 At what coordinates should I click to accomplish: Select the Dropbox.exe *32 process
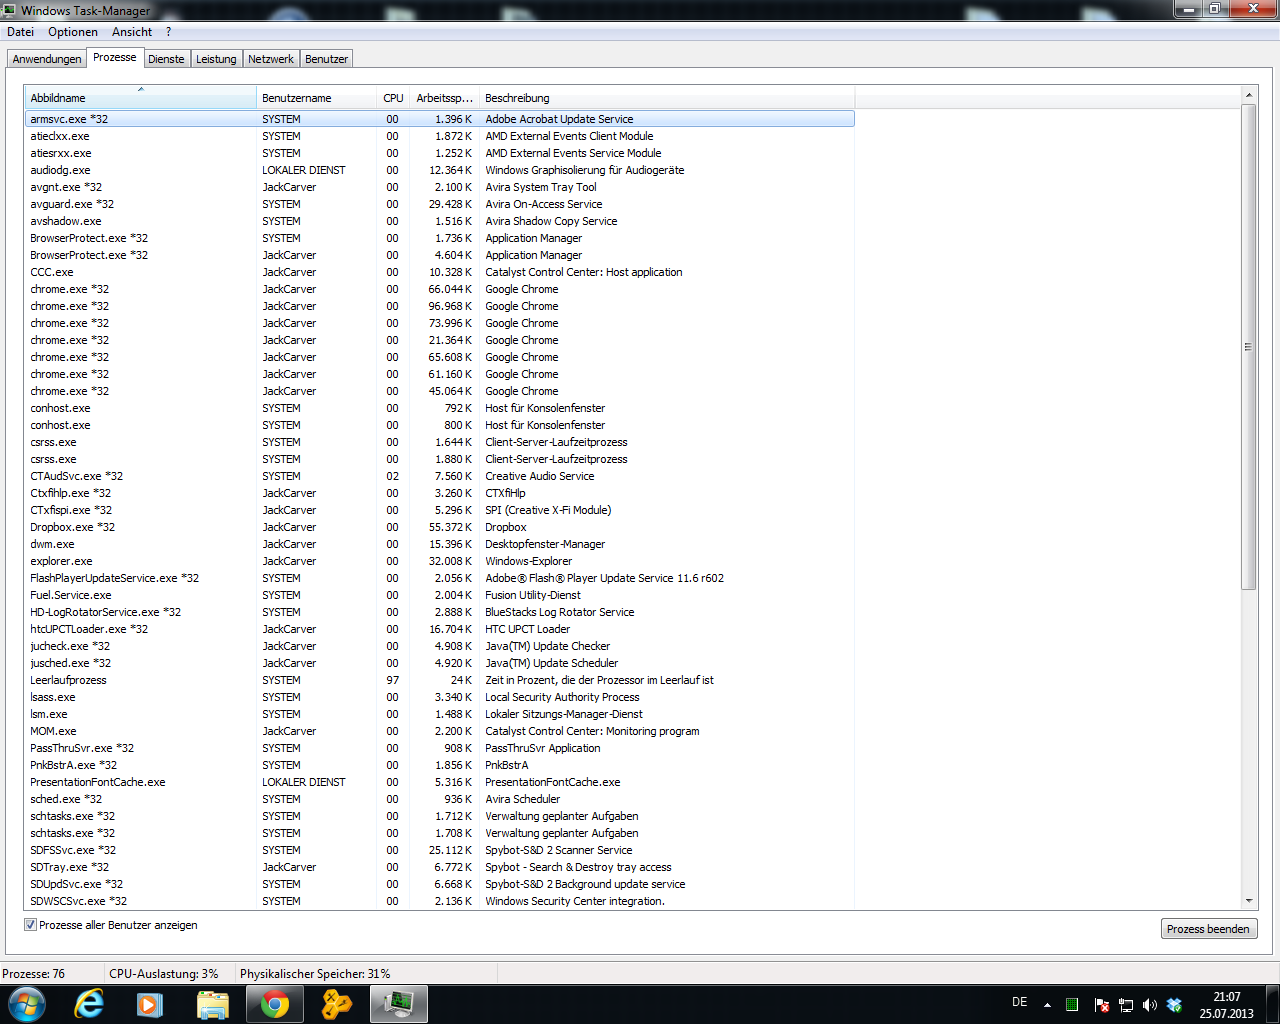[x=440, y=527]
